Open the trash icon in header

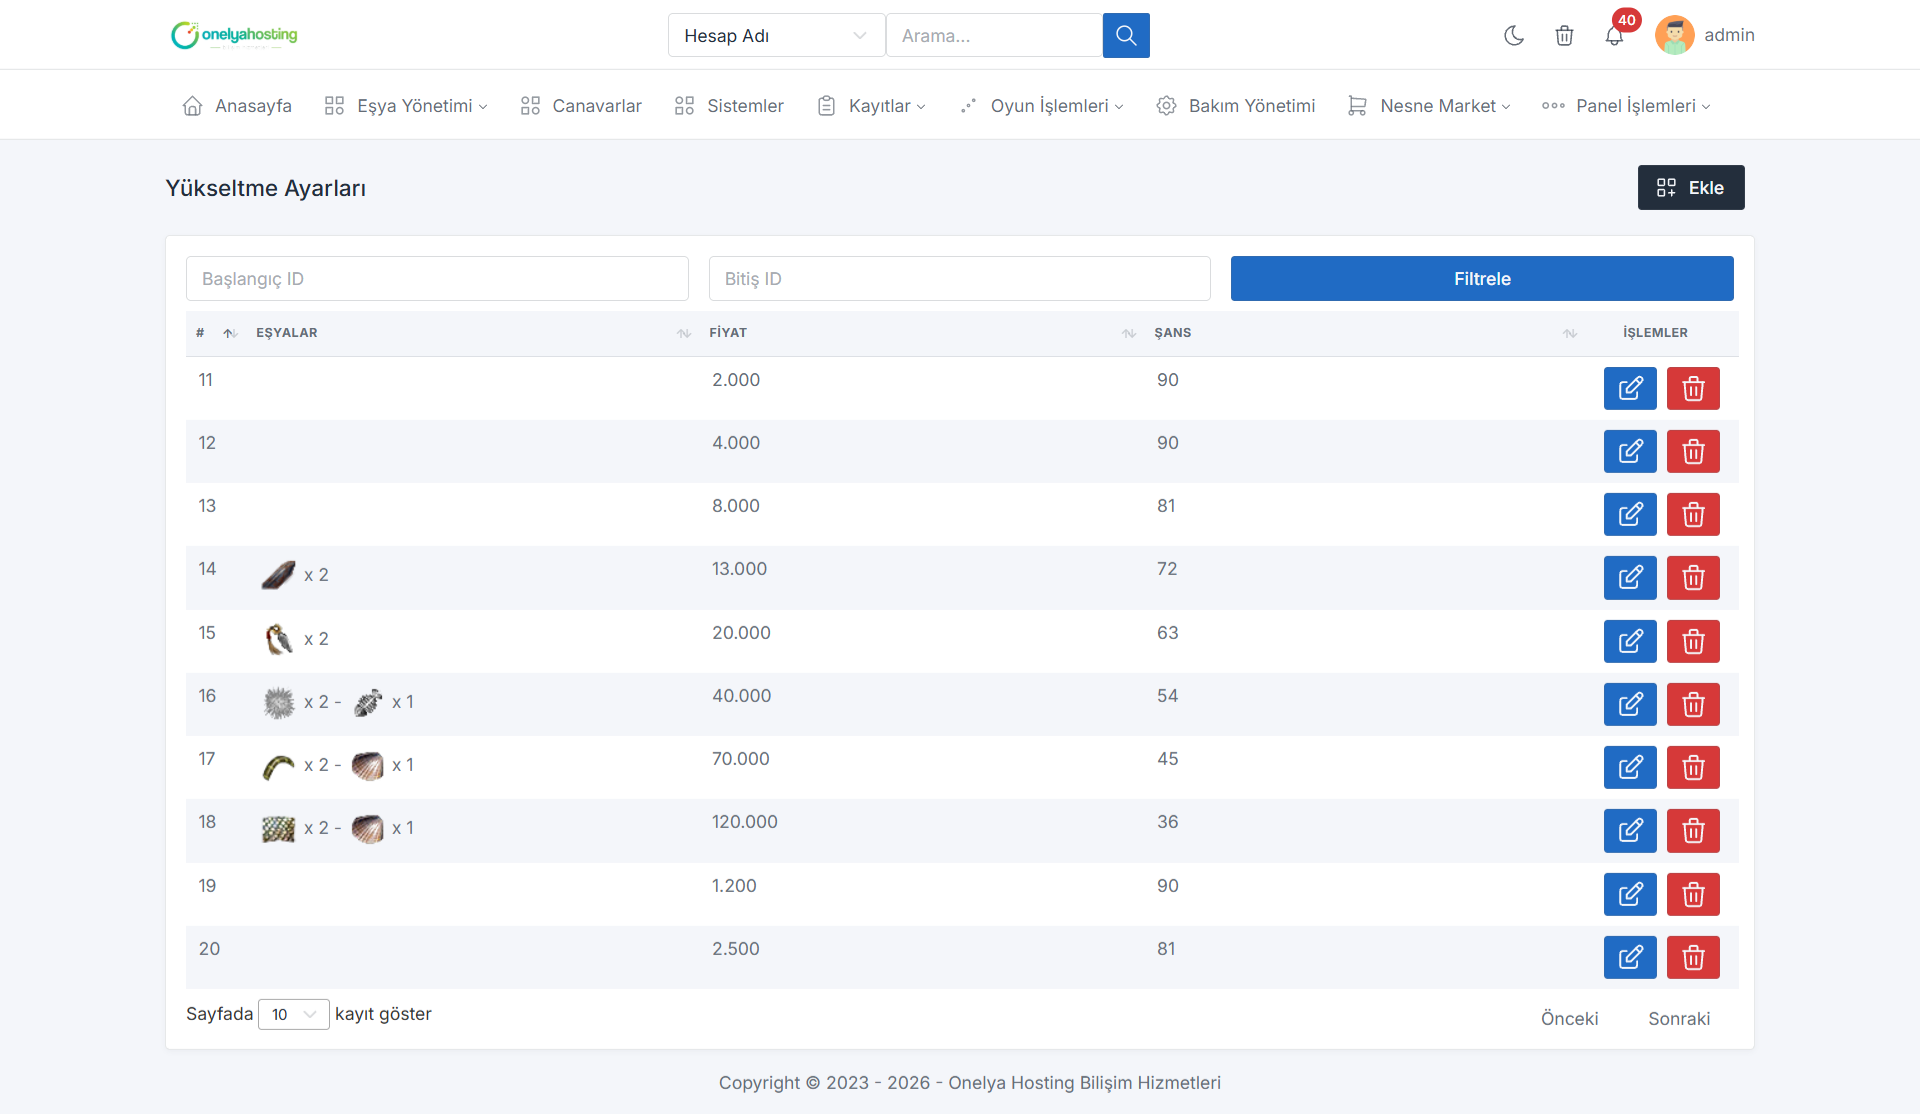pyautogui.click(x=1564, y=35)
